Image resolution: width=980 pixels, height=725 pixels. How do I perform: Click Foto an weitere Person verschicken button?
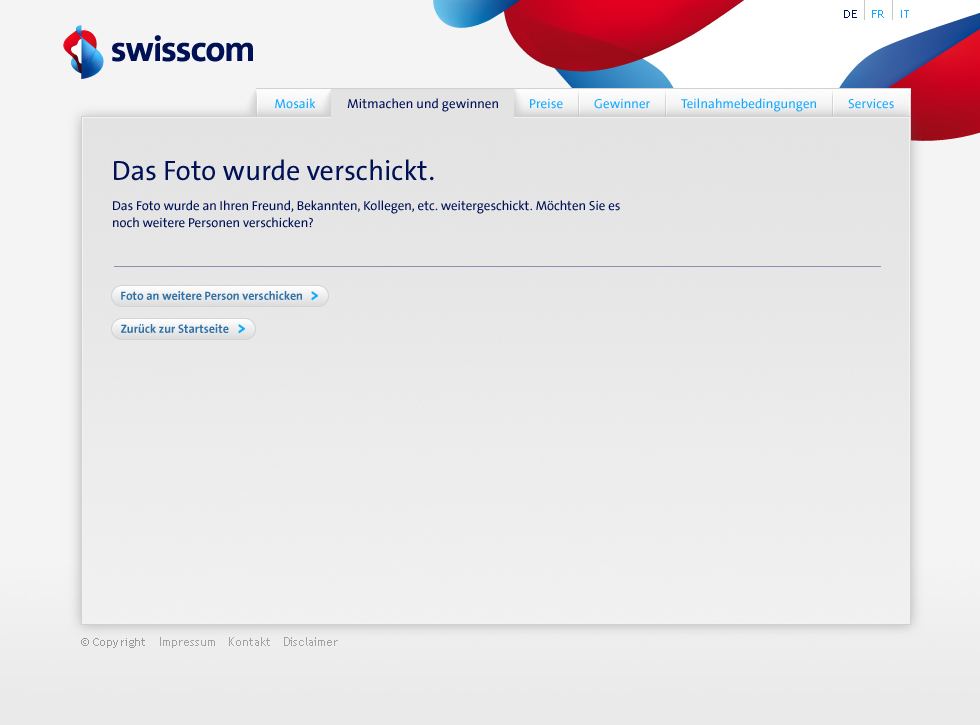[x=219, y=296]
